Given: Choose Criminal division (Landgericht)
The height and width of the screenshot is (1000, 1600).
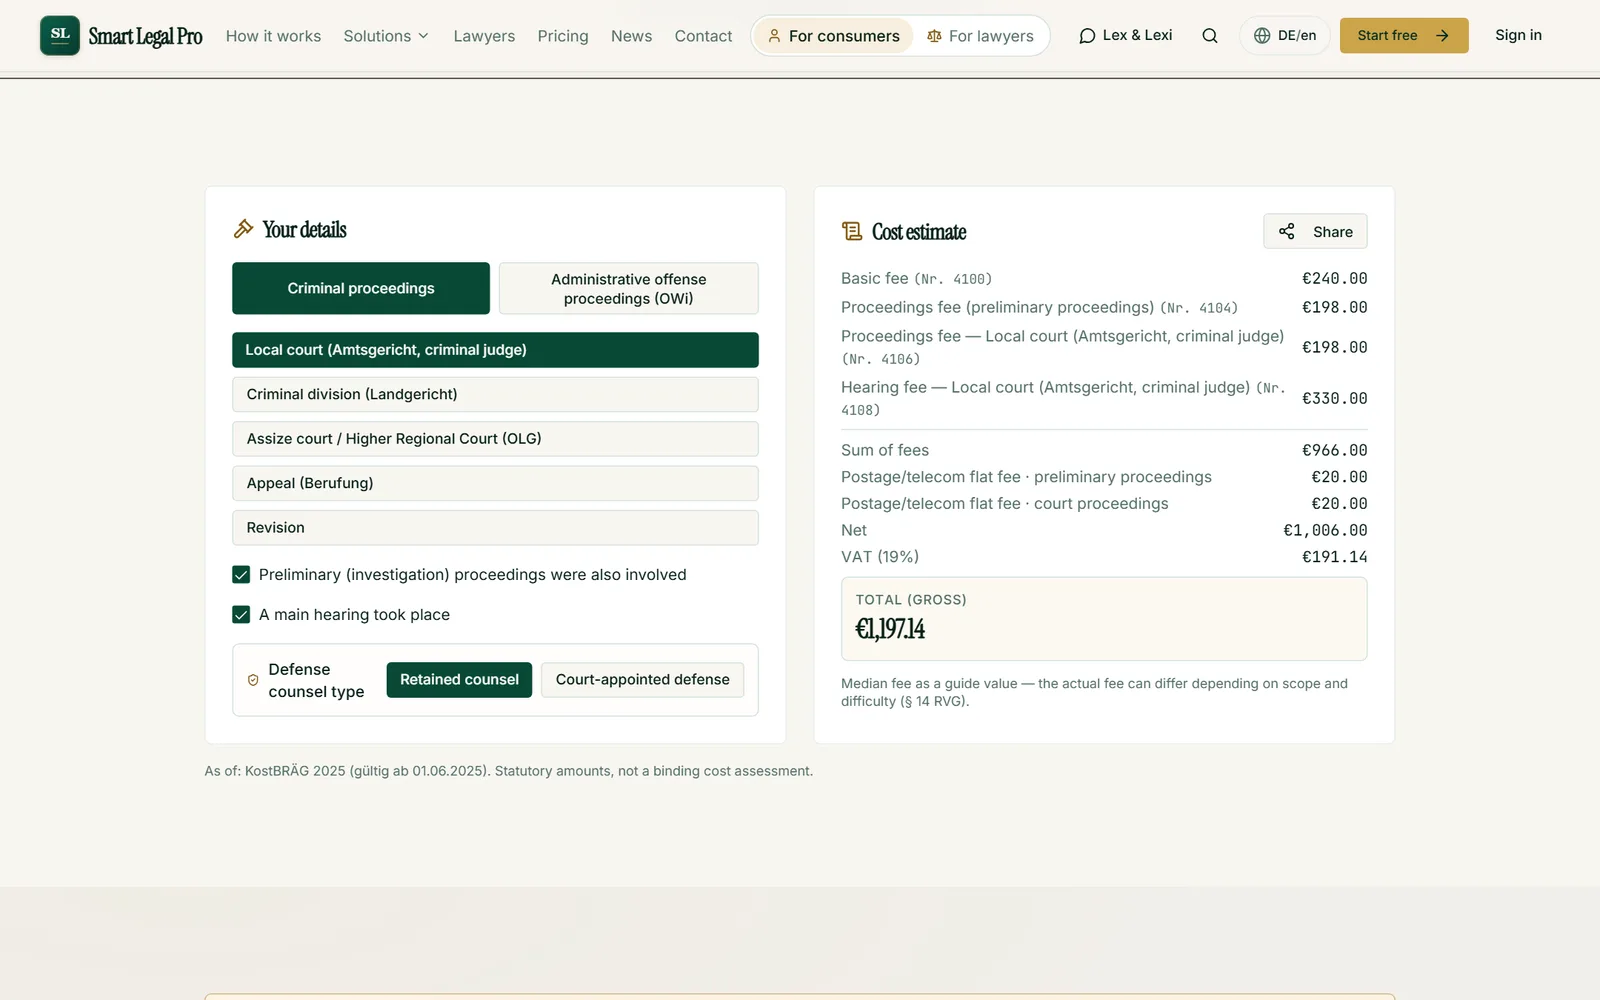Looking at the screenshot, I should click(x=495, y=394).
